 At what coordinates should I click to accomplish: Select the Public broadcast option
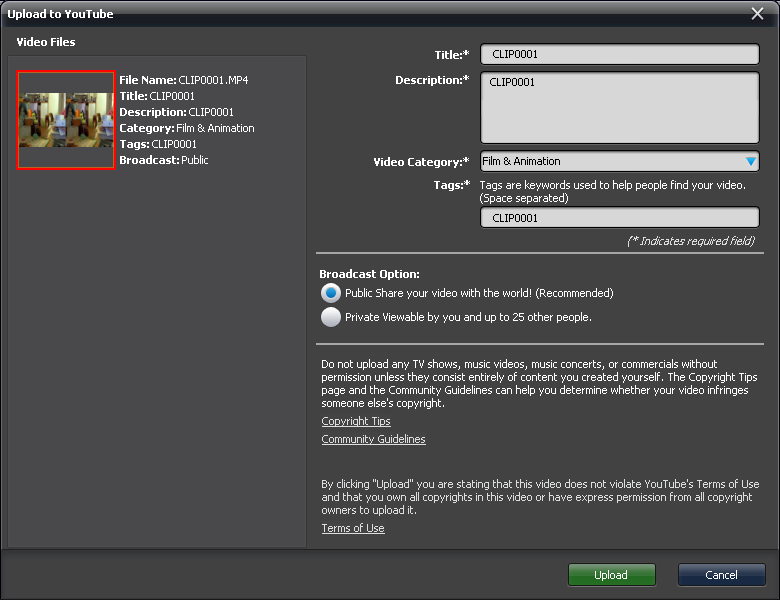[331, 293]
